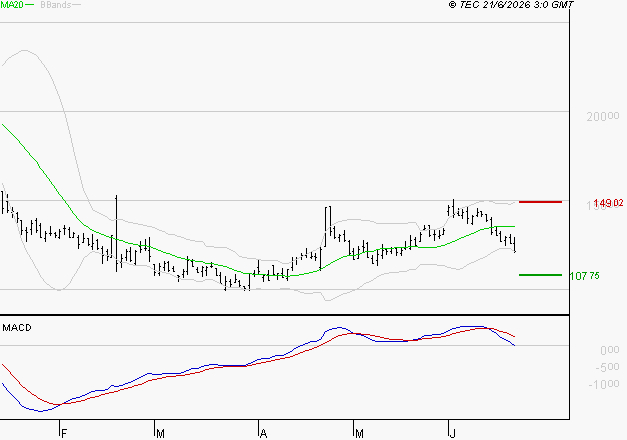The width and height of the screenshot is (627, 440).
Task: Click the red 149.02 resistance value
Action: (x=608, y=203)
